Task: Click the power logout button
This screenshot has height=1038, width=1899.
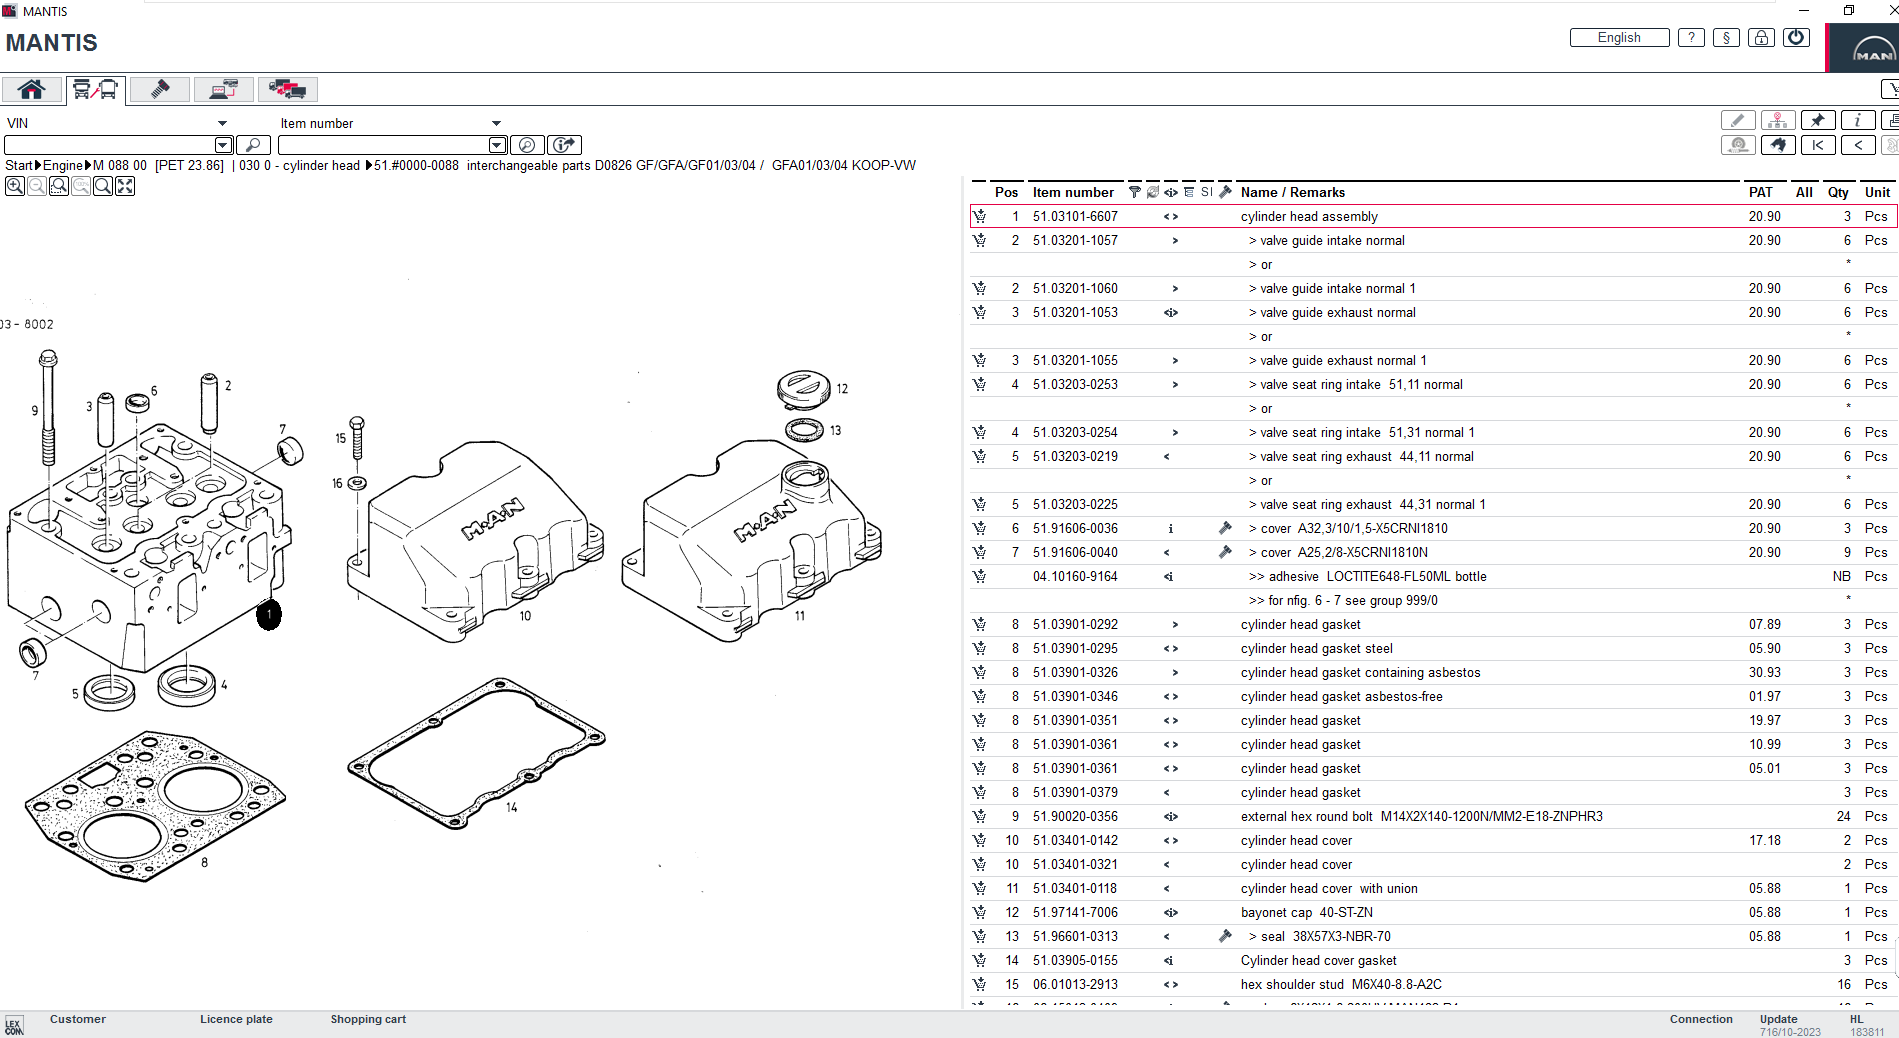Action: 1796,37
